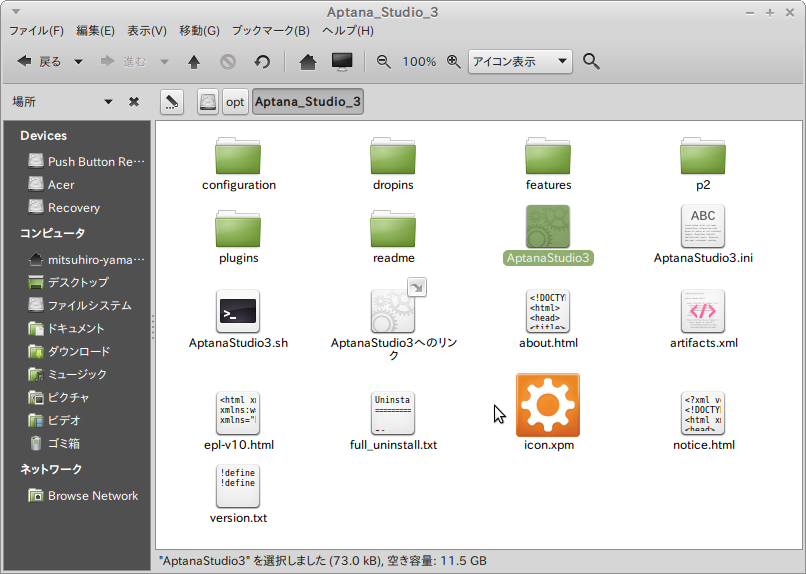Image resolution: width=806 pixels, height=574 pixels.
Task: Open the 表示(V) menu
Action: click(x=147, y=31)
